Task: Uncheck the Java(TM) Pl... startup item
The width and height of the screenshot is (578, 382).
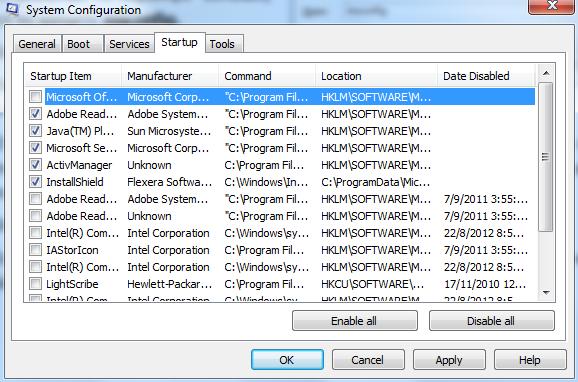Action: click(x=35, y=131)
